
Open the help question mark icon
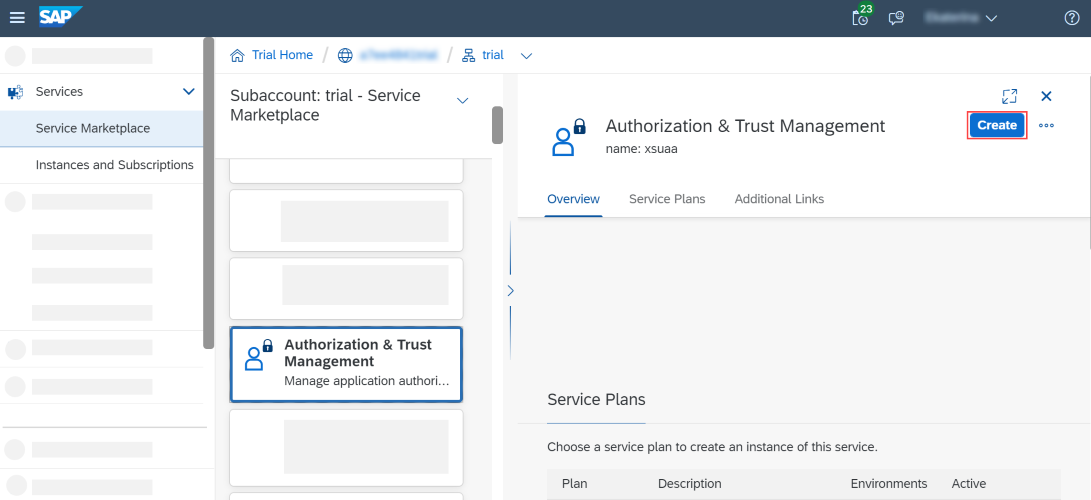[1072, 18]
